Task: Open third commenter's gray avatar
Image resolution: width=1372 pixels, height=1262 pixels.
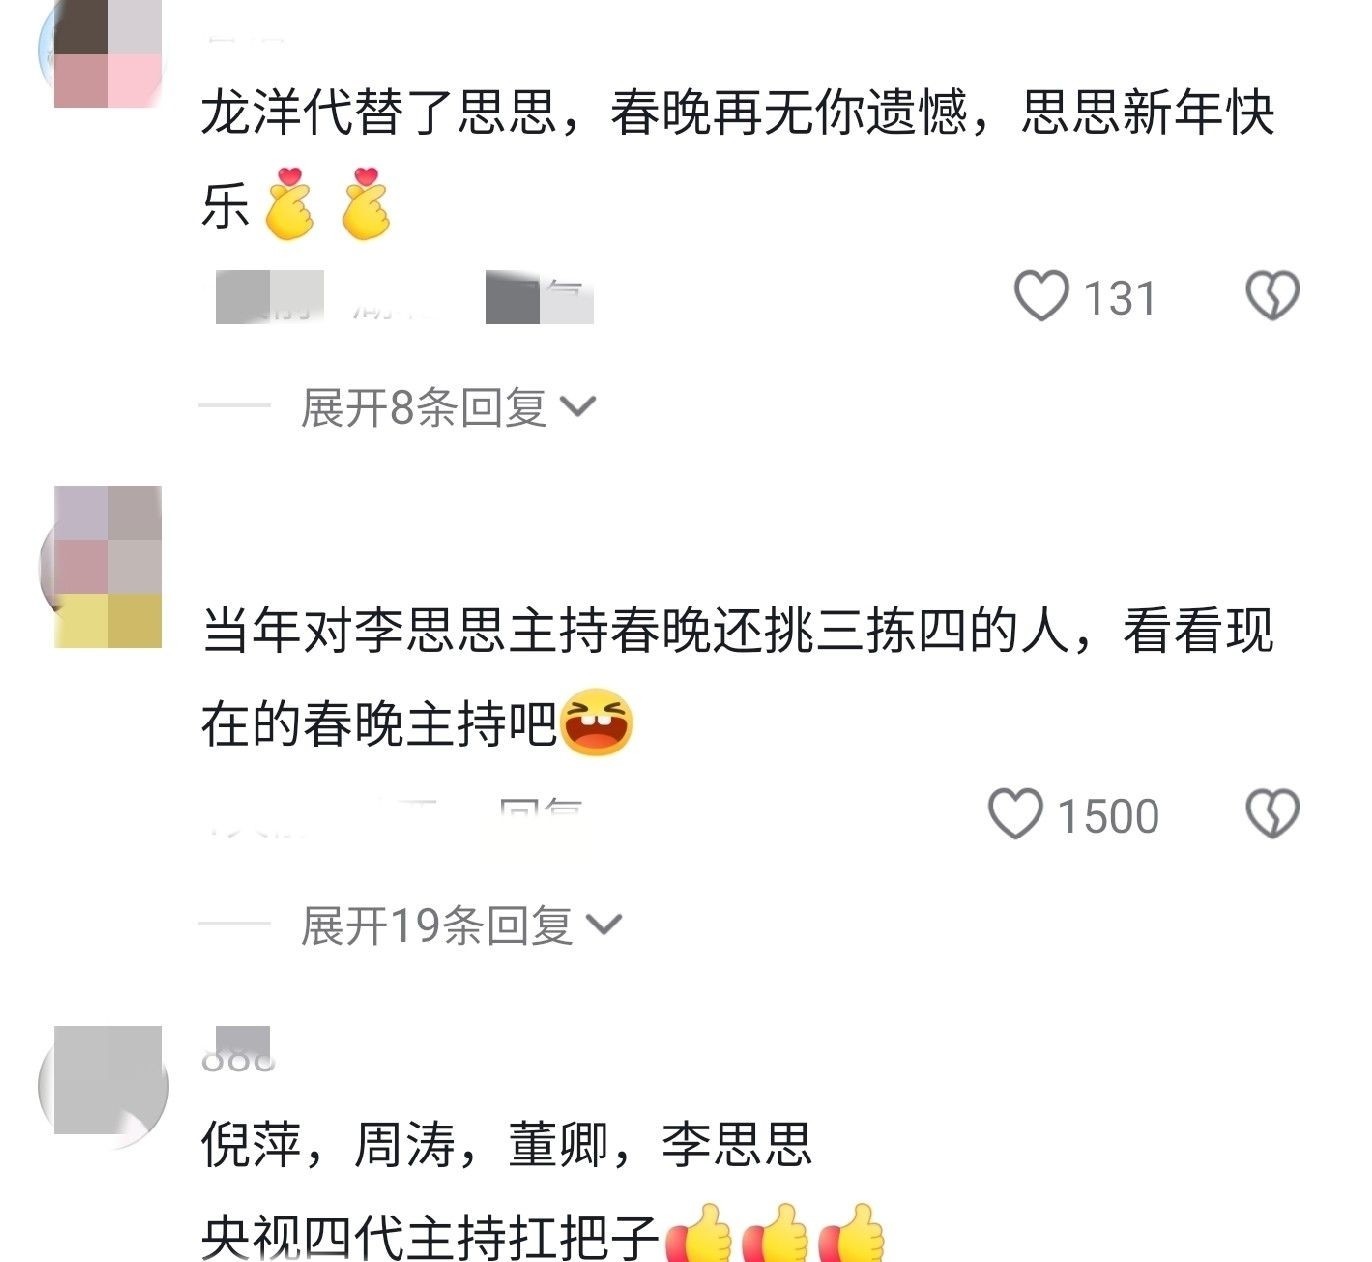Action: point(104,1084)
